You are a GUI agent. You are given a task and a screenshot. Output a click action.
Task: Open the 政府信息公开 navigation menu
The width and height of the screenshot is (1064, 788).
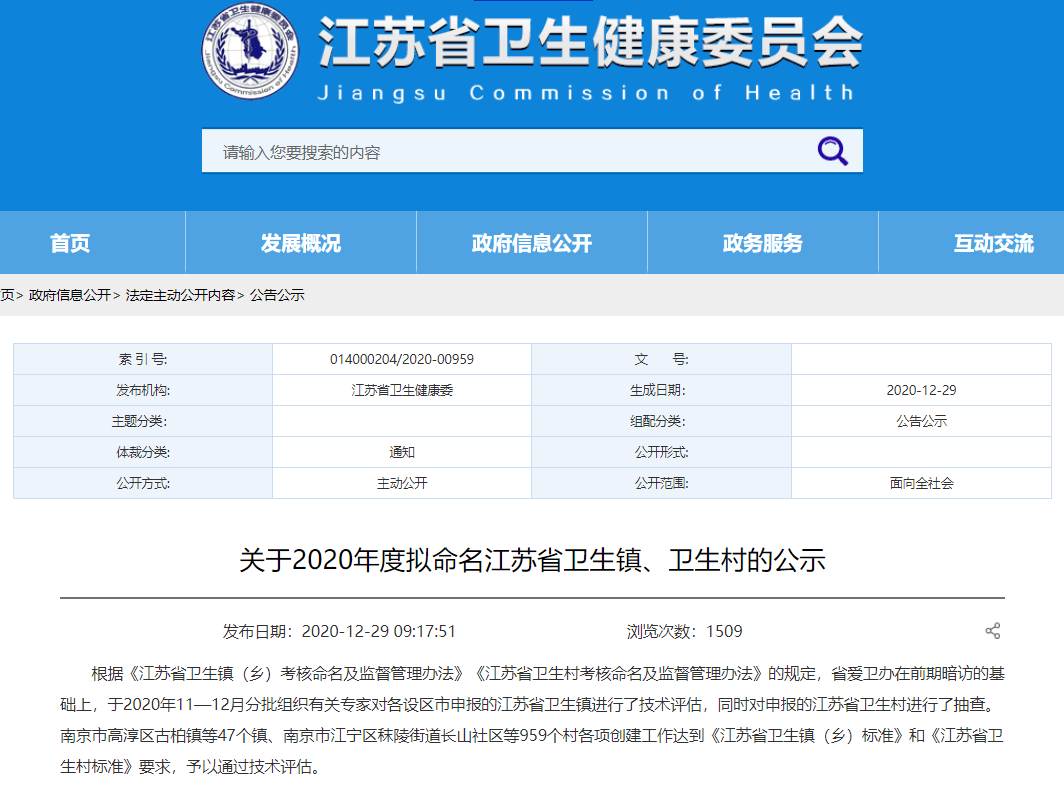click(531, 242)
